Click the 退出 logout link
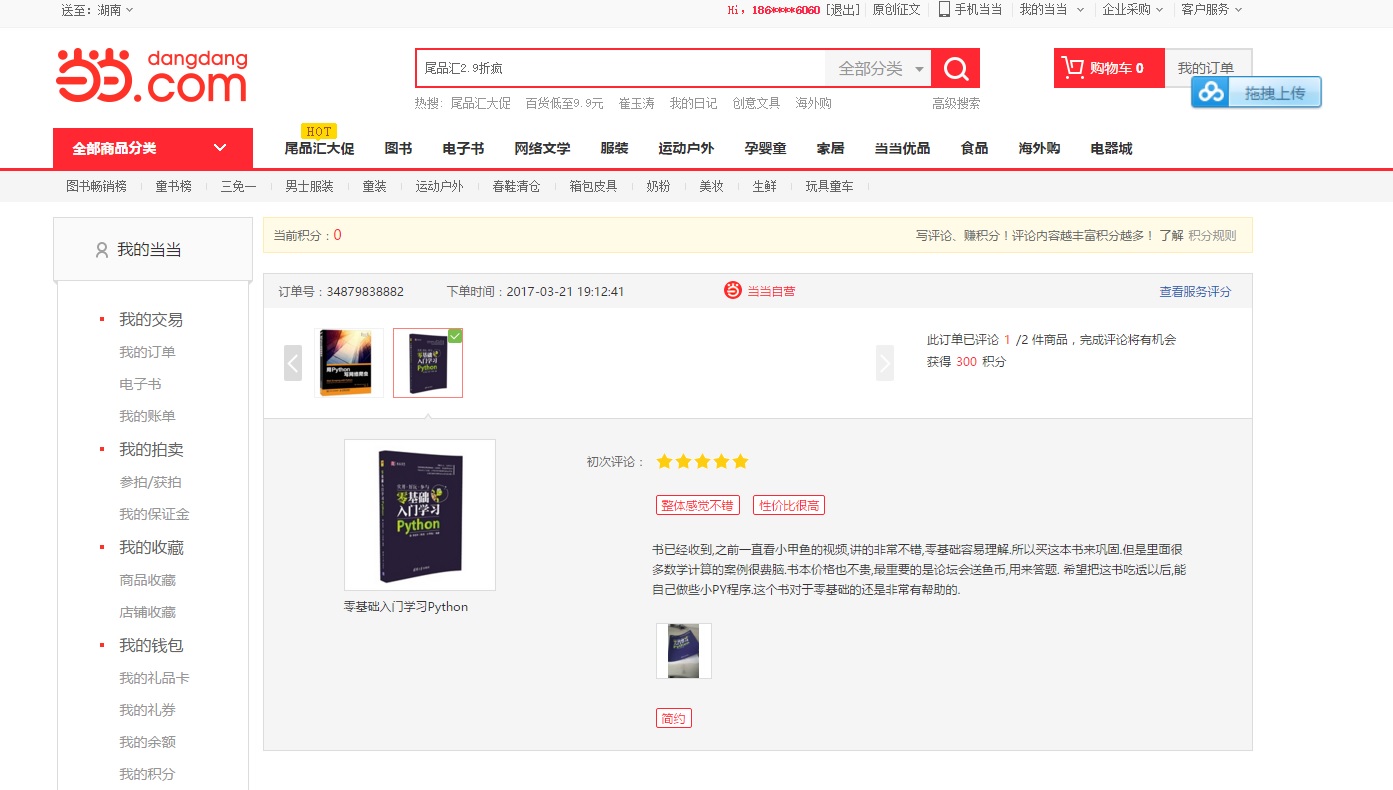1393x790 pixels. point(843,9)
